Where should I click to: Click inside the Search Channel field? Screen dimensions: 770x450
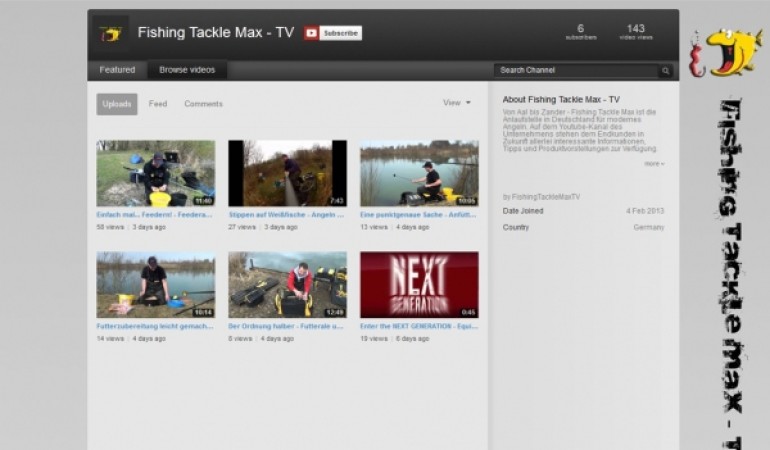pyautogui.click(x=576, y=71)
